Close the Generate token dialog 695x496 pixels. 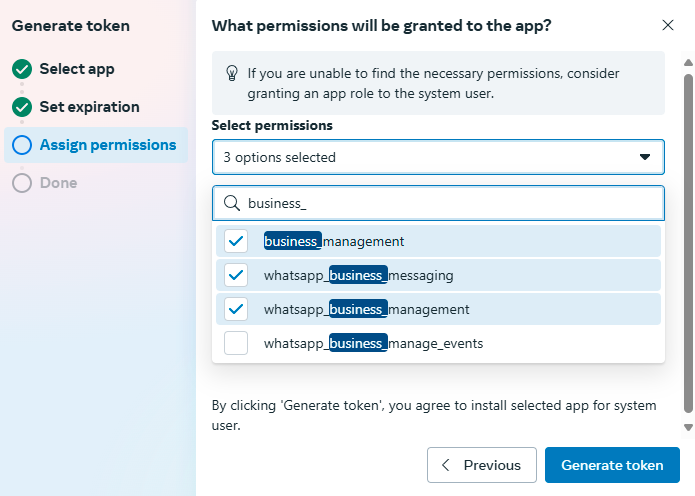tap(668, 26)
